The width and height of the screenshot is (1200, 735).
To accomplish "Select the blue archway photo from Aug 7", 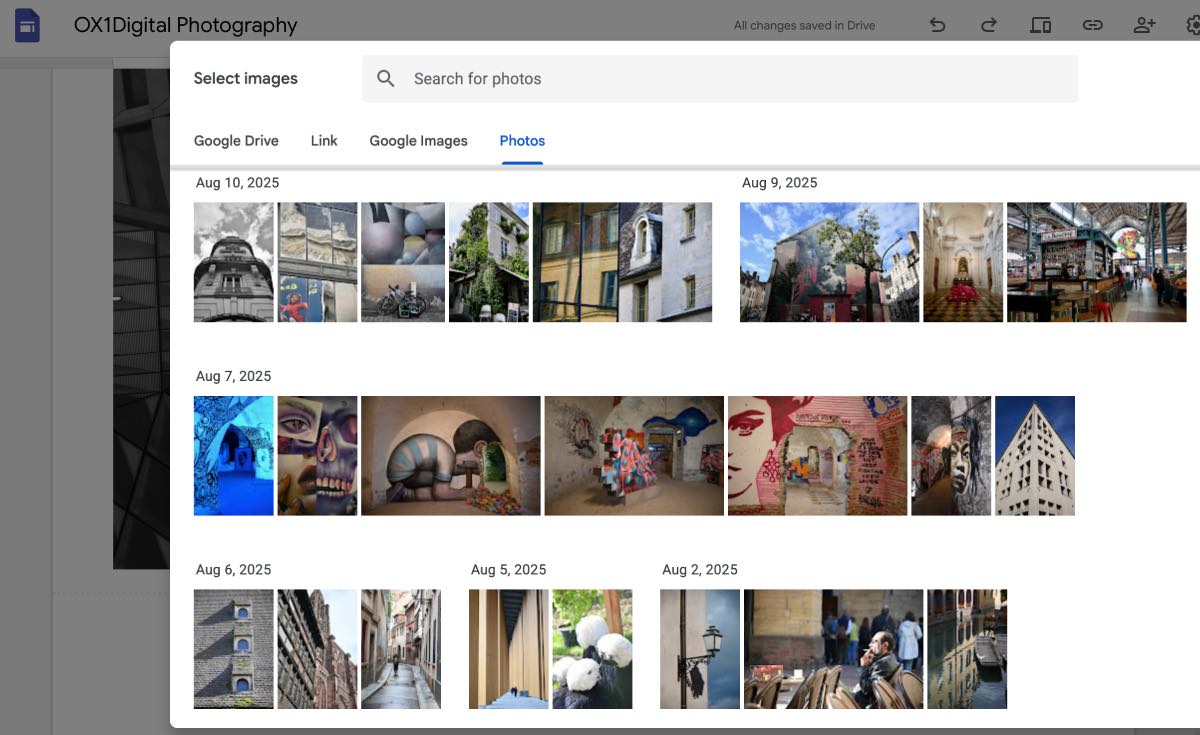I will [233, 455].
